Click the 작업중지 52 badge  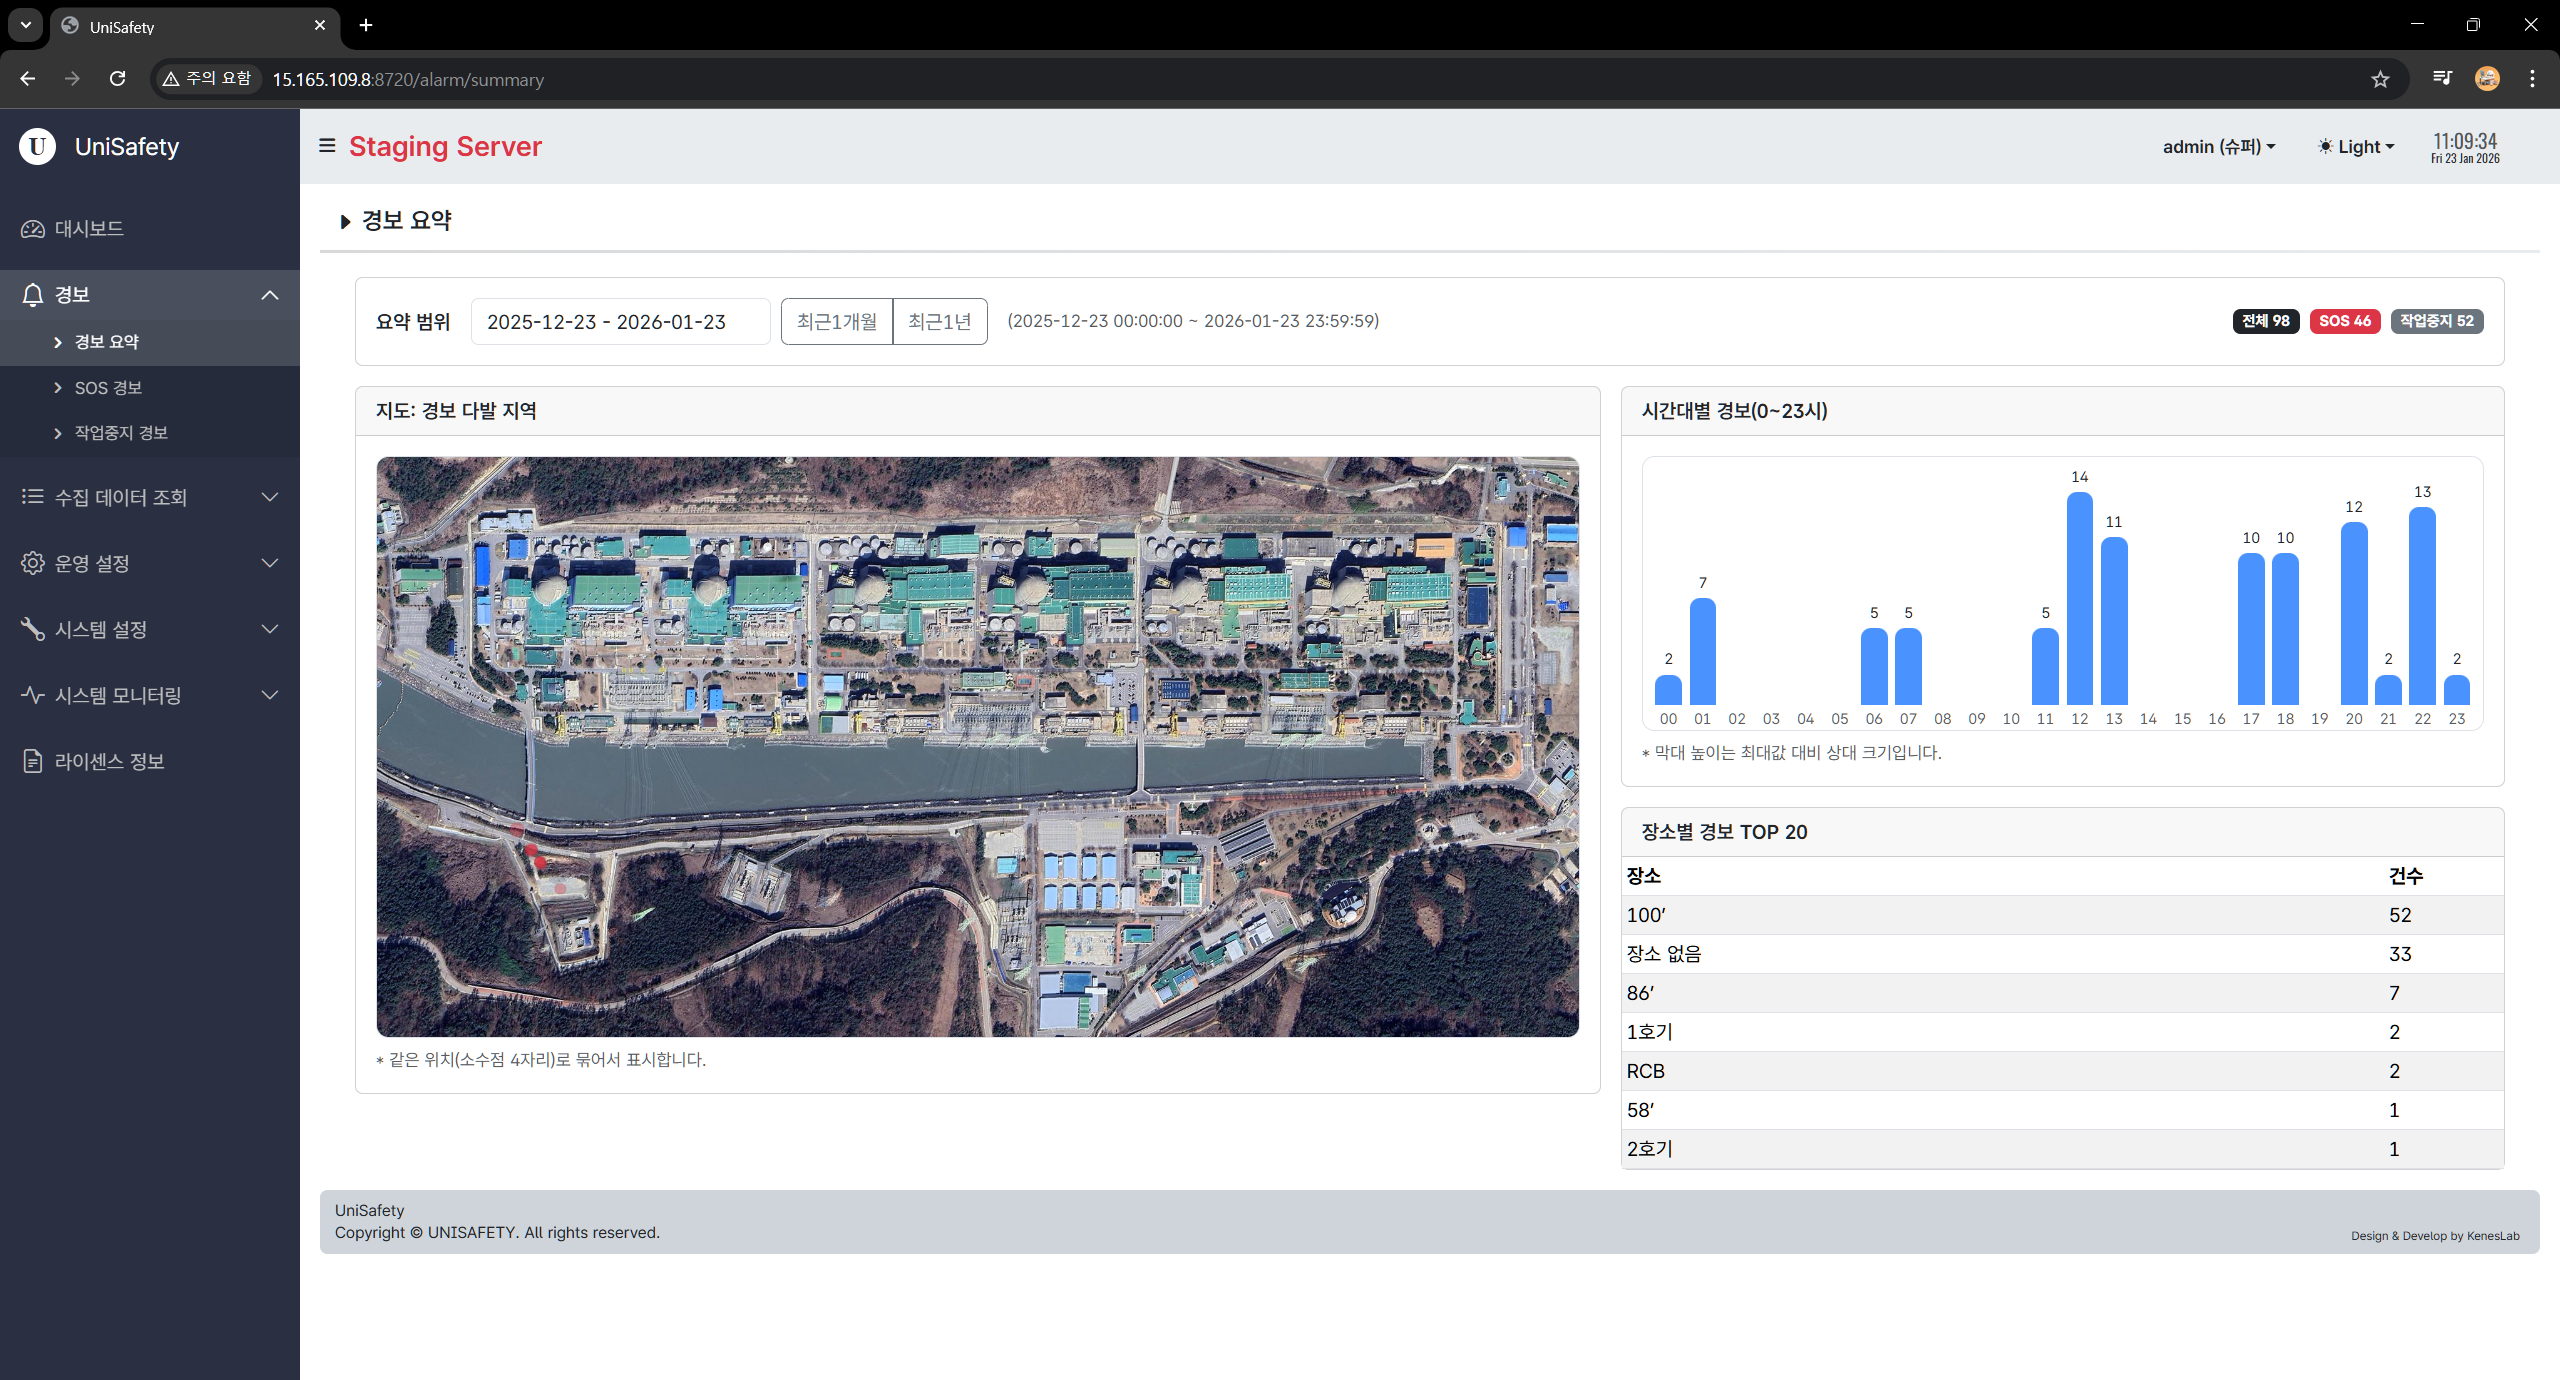[x=2437, y=321]
